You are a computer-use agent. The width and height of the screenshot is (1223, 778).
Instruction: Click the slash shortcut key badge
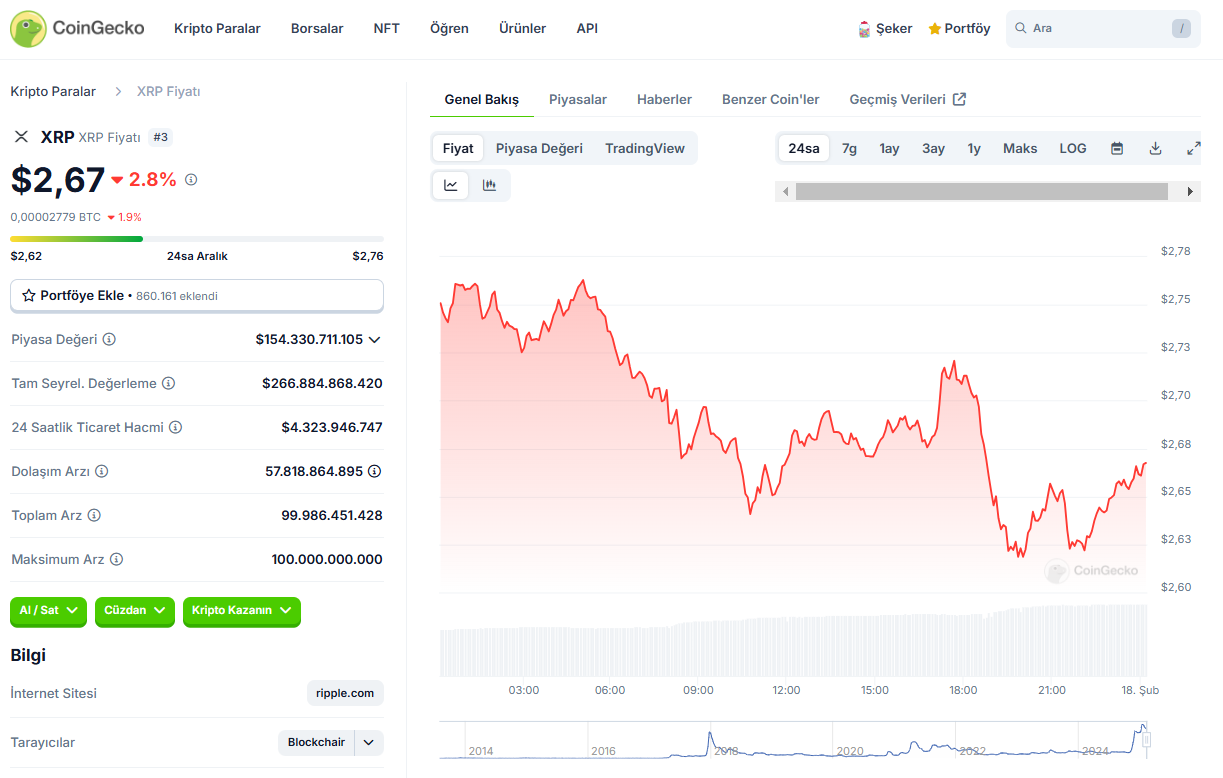click(1182, 28)
